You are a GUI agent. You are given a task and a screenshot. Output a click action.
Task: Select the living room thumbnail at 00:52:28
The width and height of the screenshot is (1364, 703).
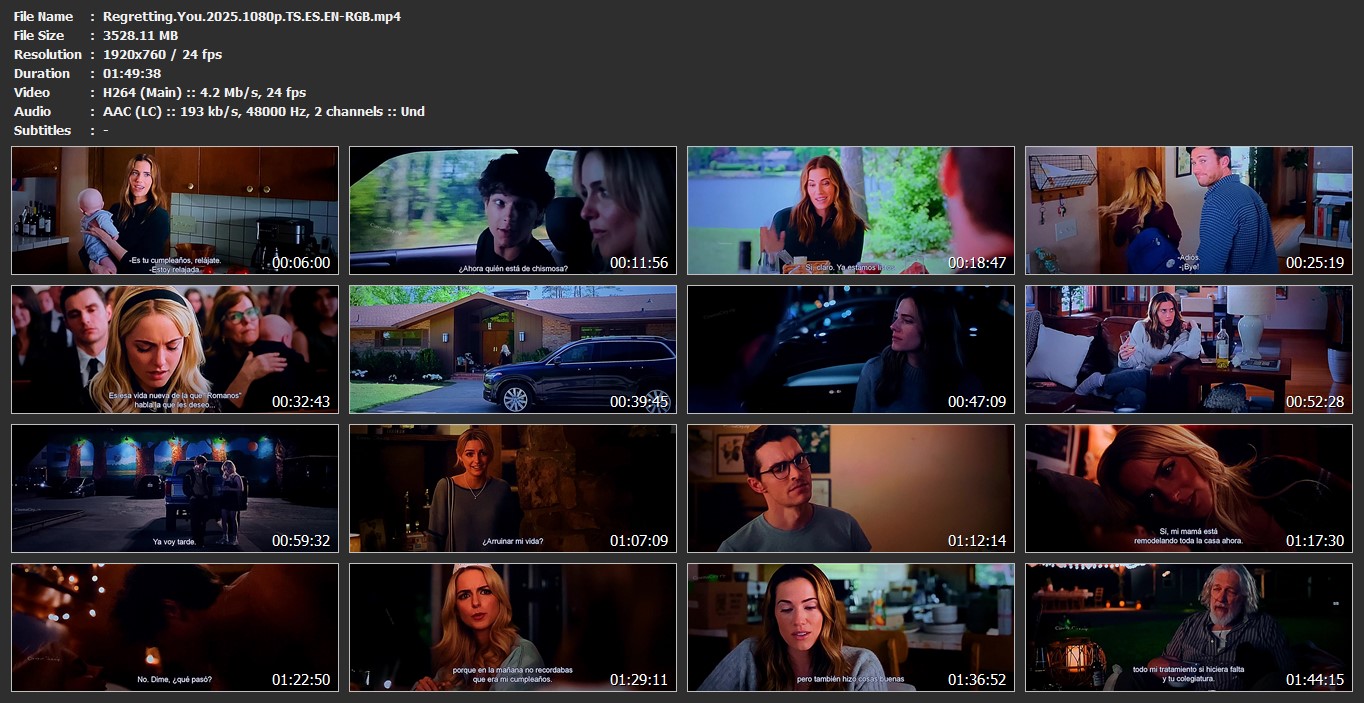click(1189, 350)
